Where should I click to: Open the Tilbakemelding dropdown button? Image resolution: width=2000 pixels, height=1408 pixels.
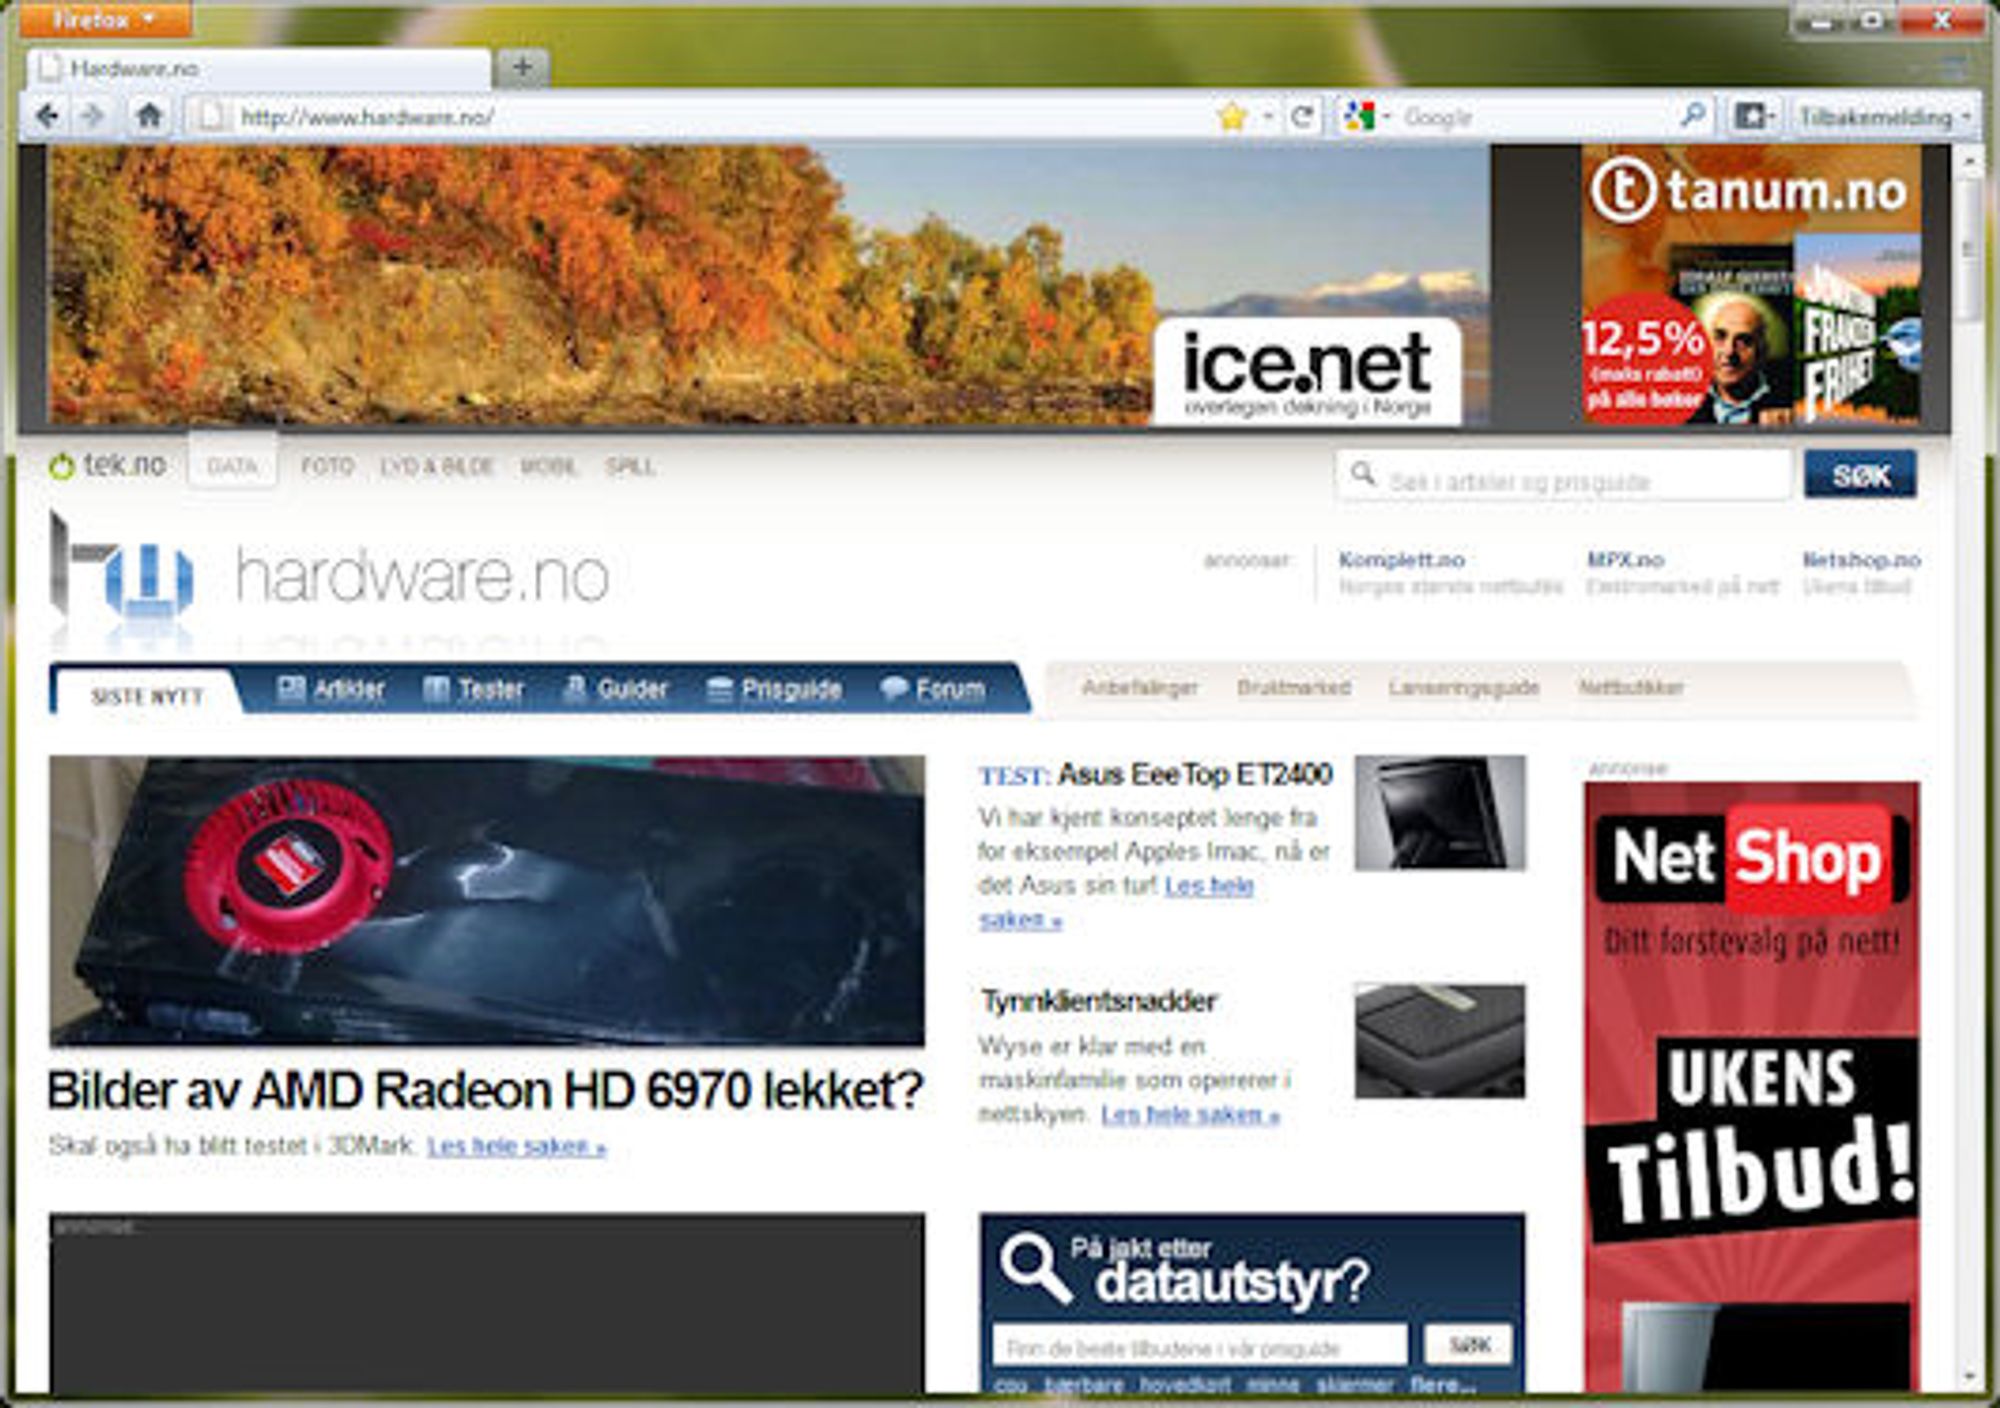pos(1884,118)
